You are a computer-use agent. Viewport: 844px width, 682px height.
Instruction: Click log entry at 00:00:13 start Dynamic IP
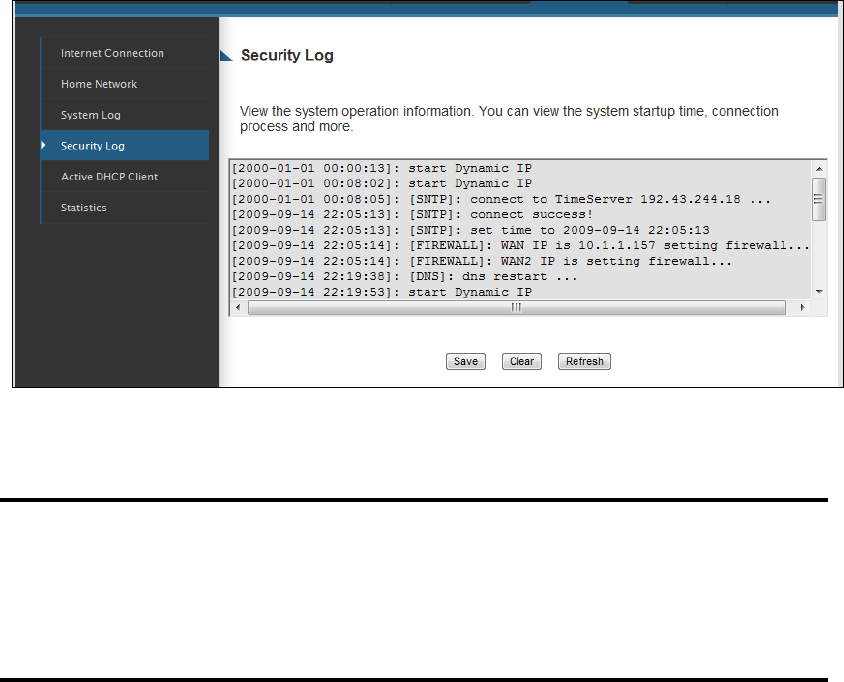pos(382,168)
